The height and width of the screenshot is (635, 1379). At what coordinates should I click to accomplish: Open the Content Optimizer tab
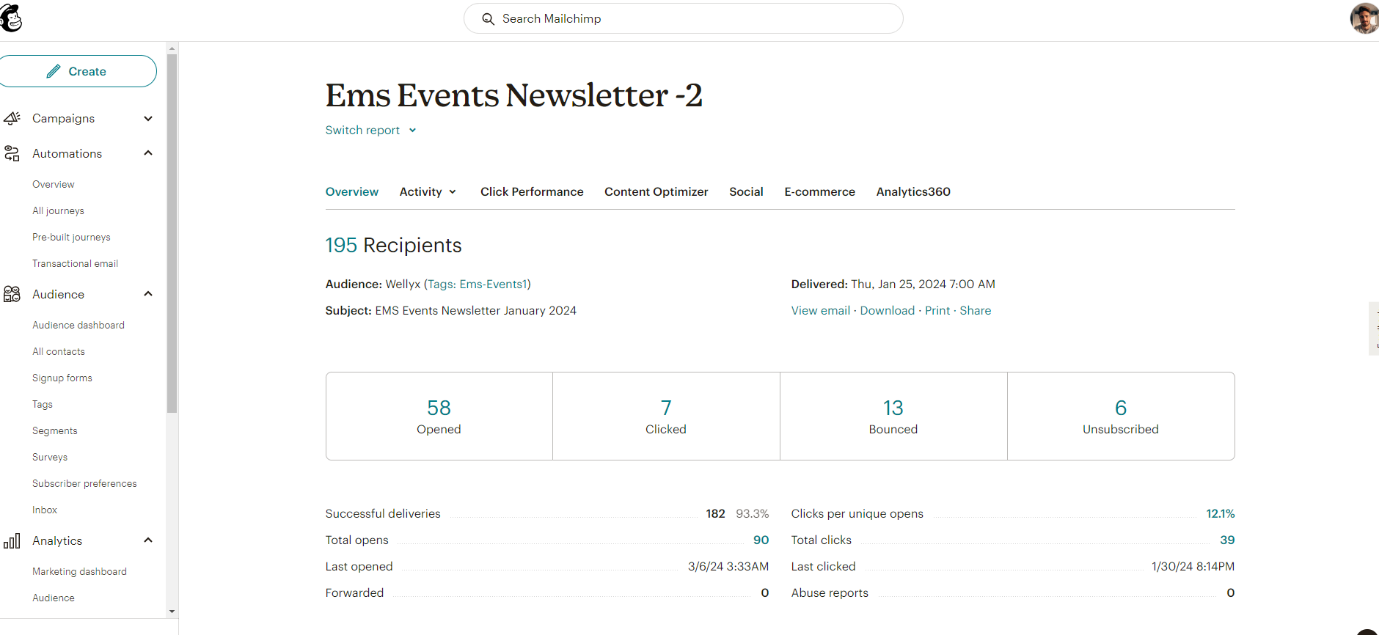pyautogui.click(x=656, y=192)
